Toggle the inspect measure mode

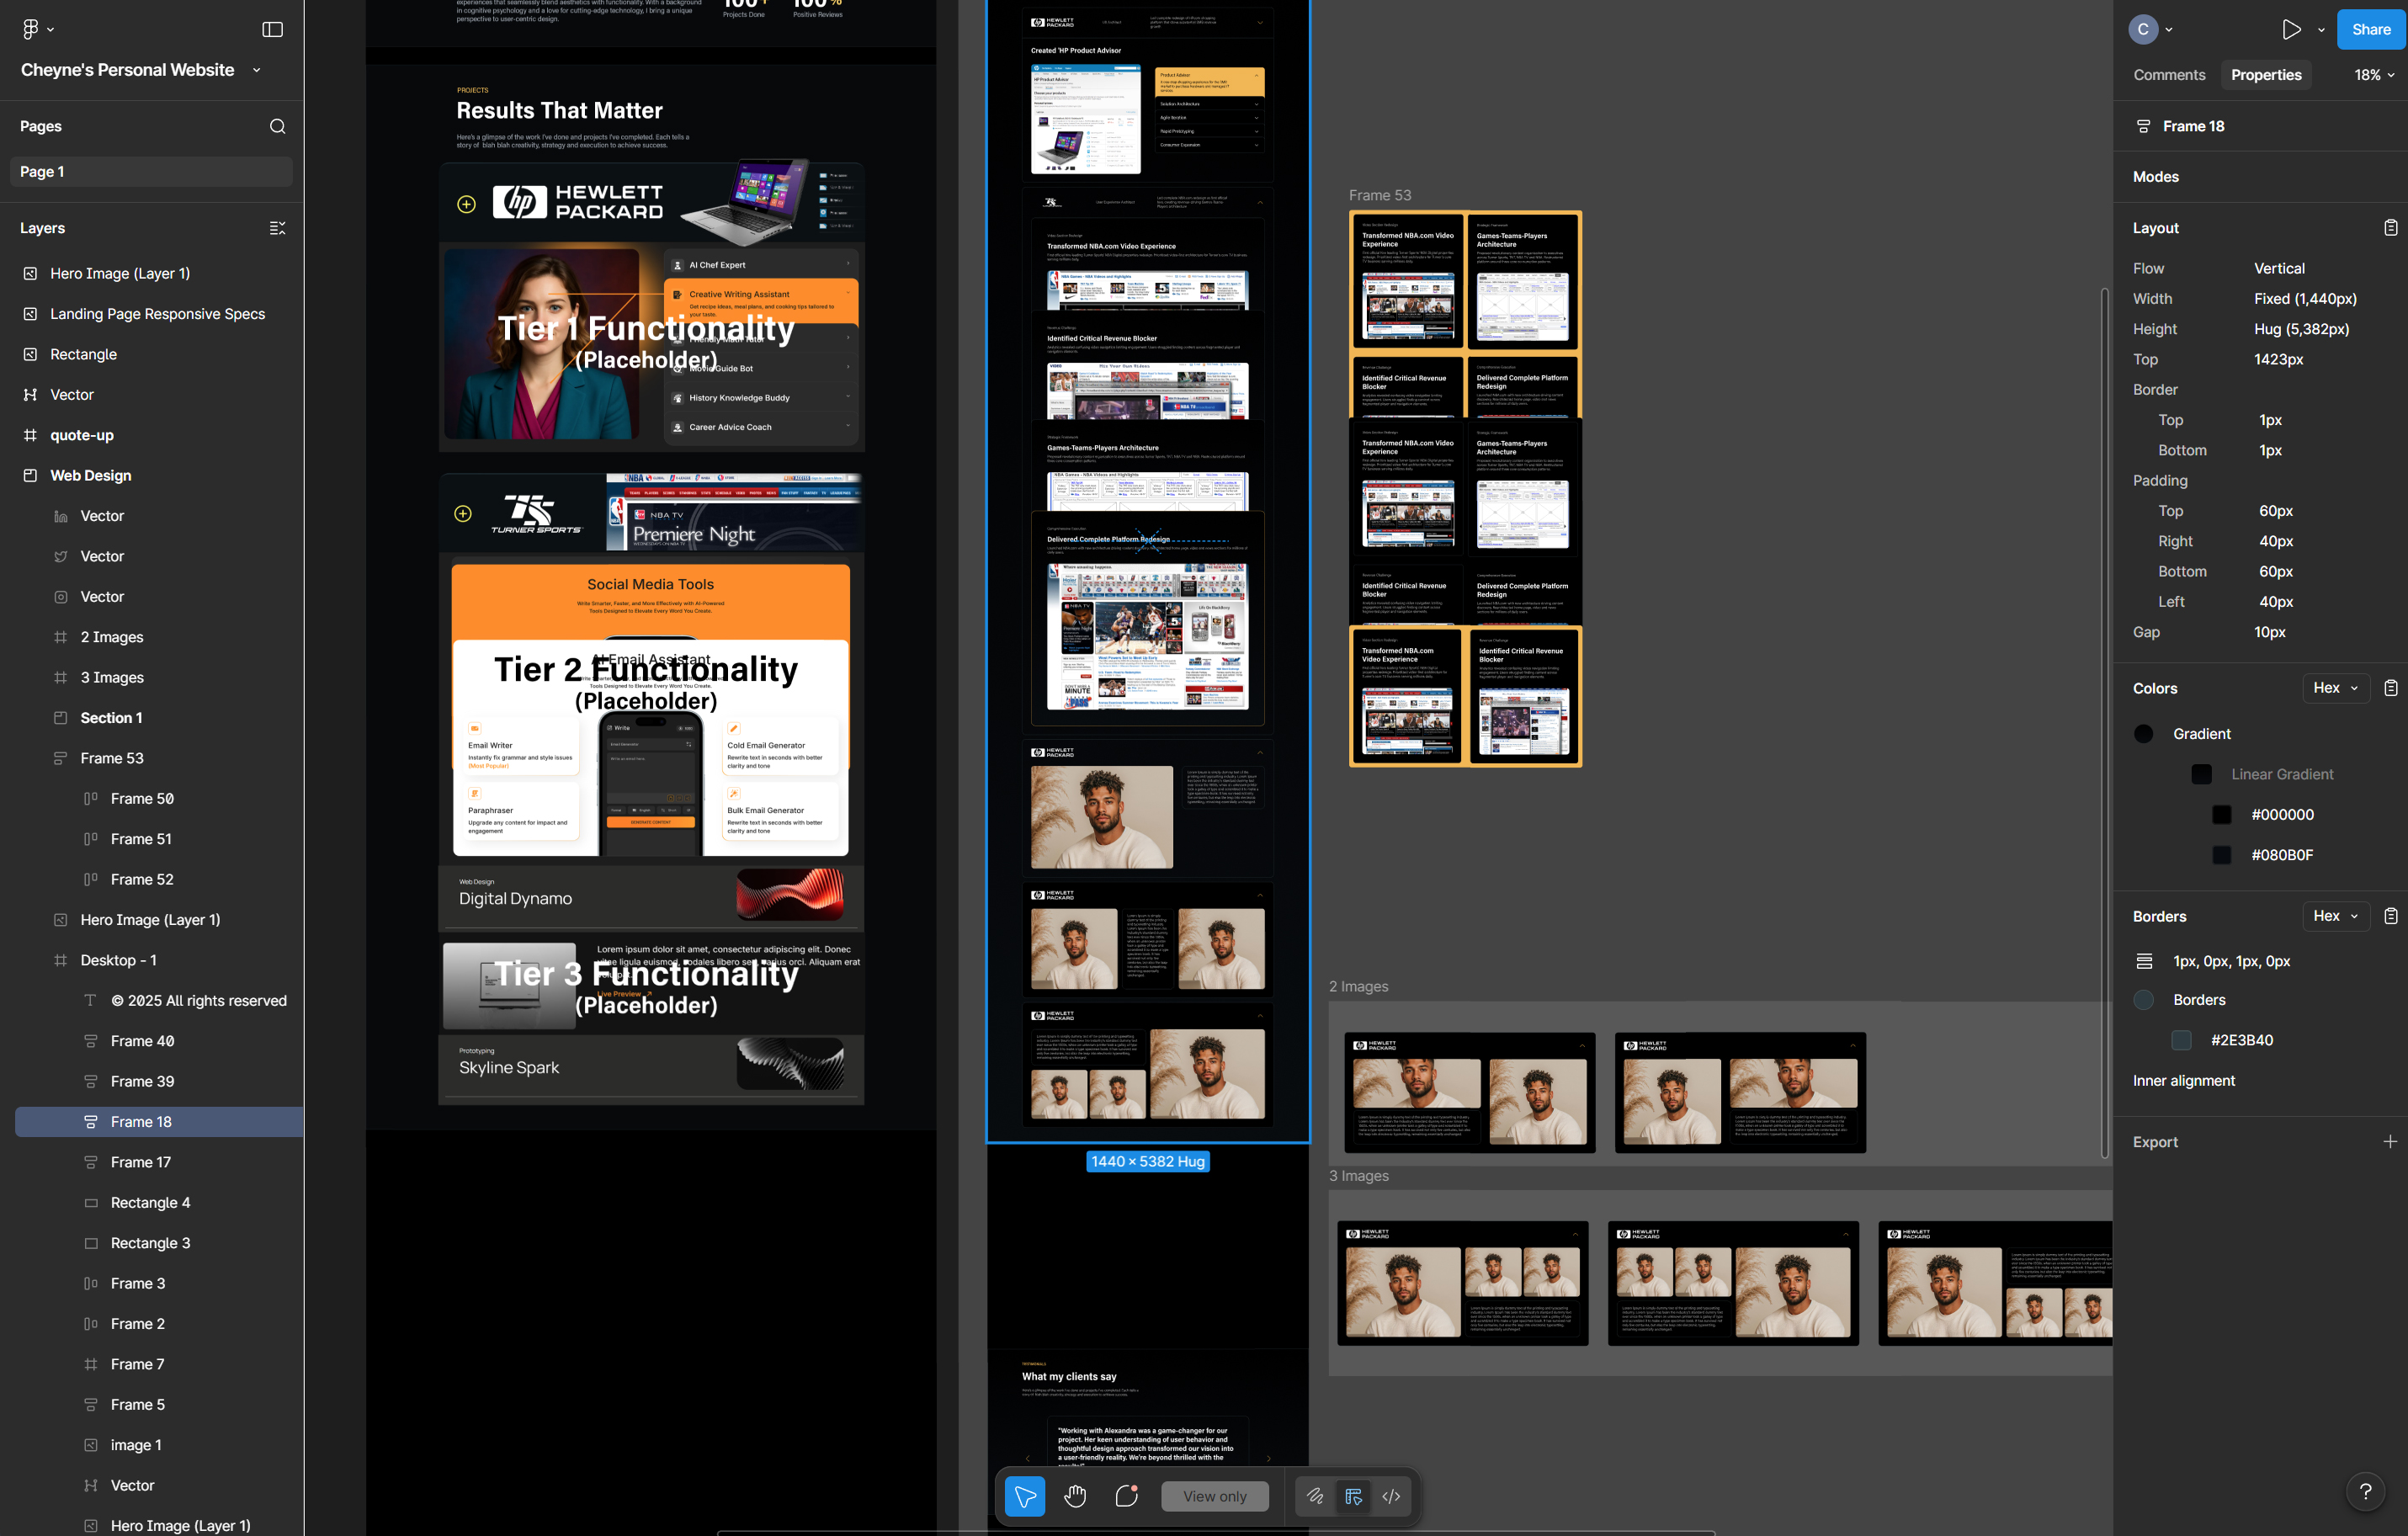click(1355, 1496)
